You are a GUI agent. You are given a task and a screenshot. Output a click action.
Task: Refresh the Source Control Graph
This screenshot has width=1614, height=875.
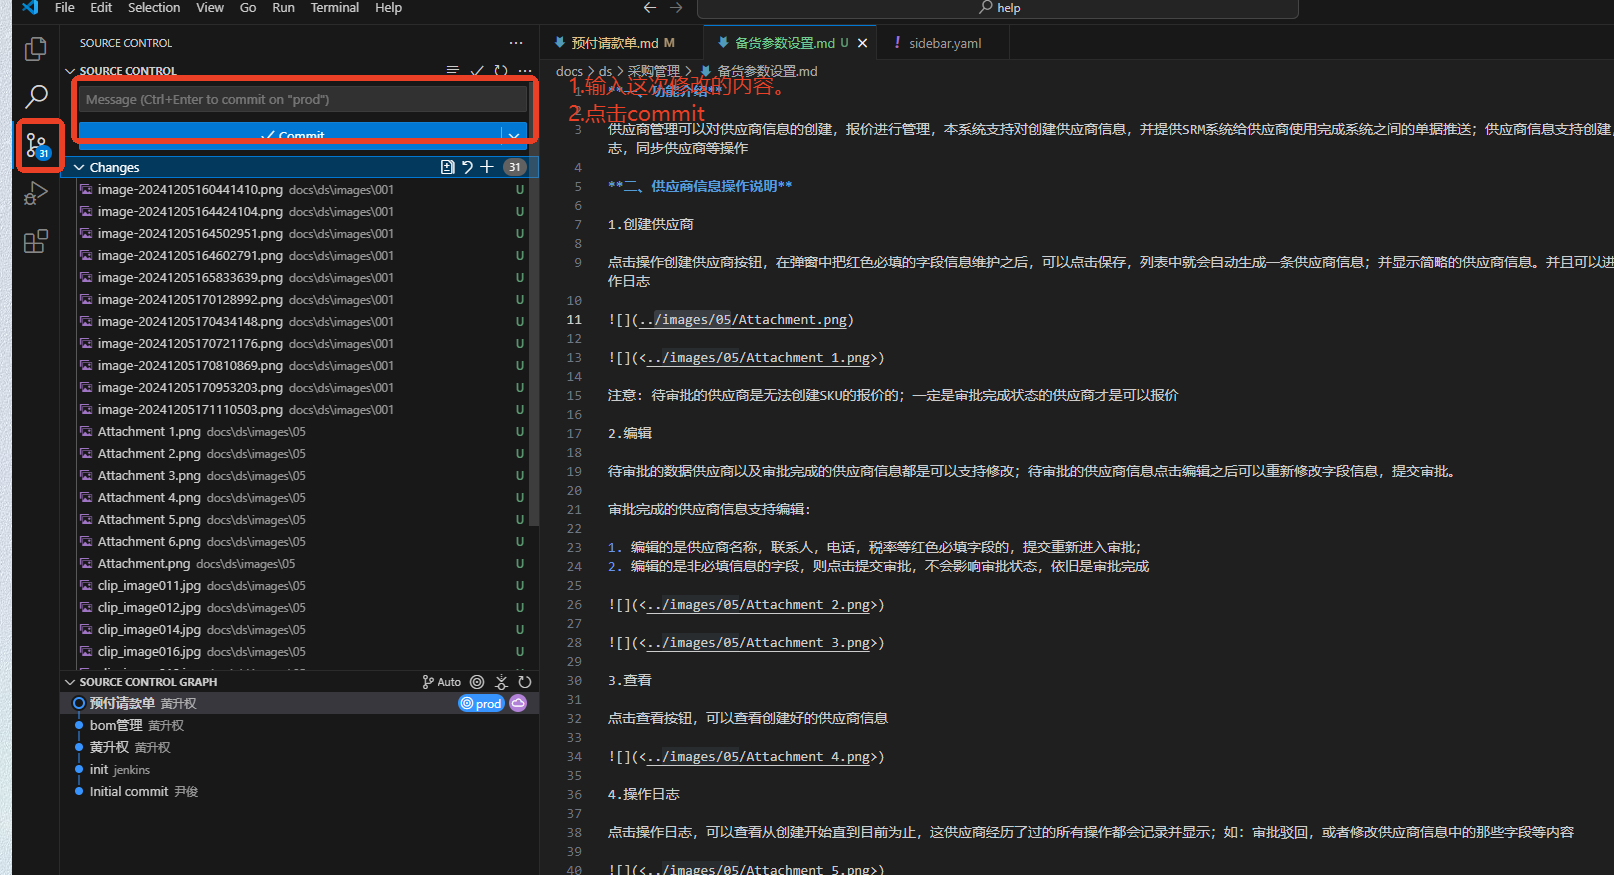(525, 682)
